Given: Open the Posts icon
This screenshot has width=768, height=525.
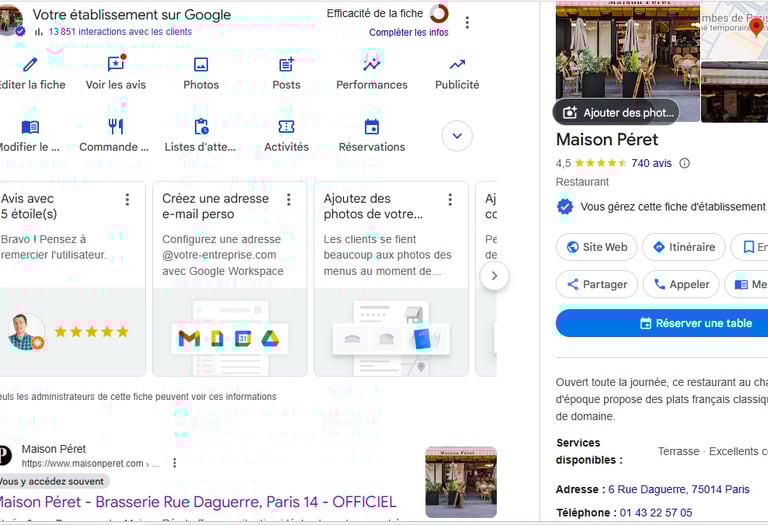Looking at the screenshot, I should pyautogui.click(x=286, y=65).
